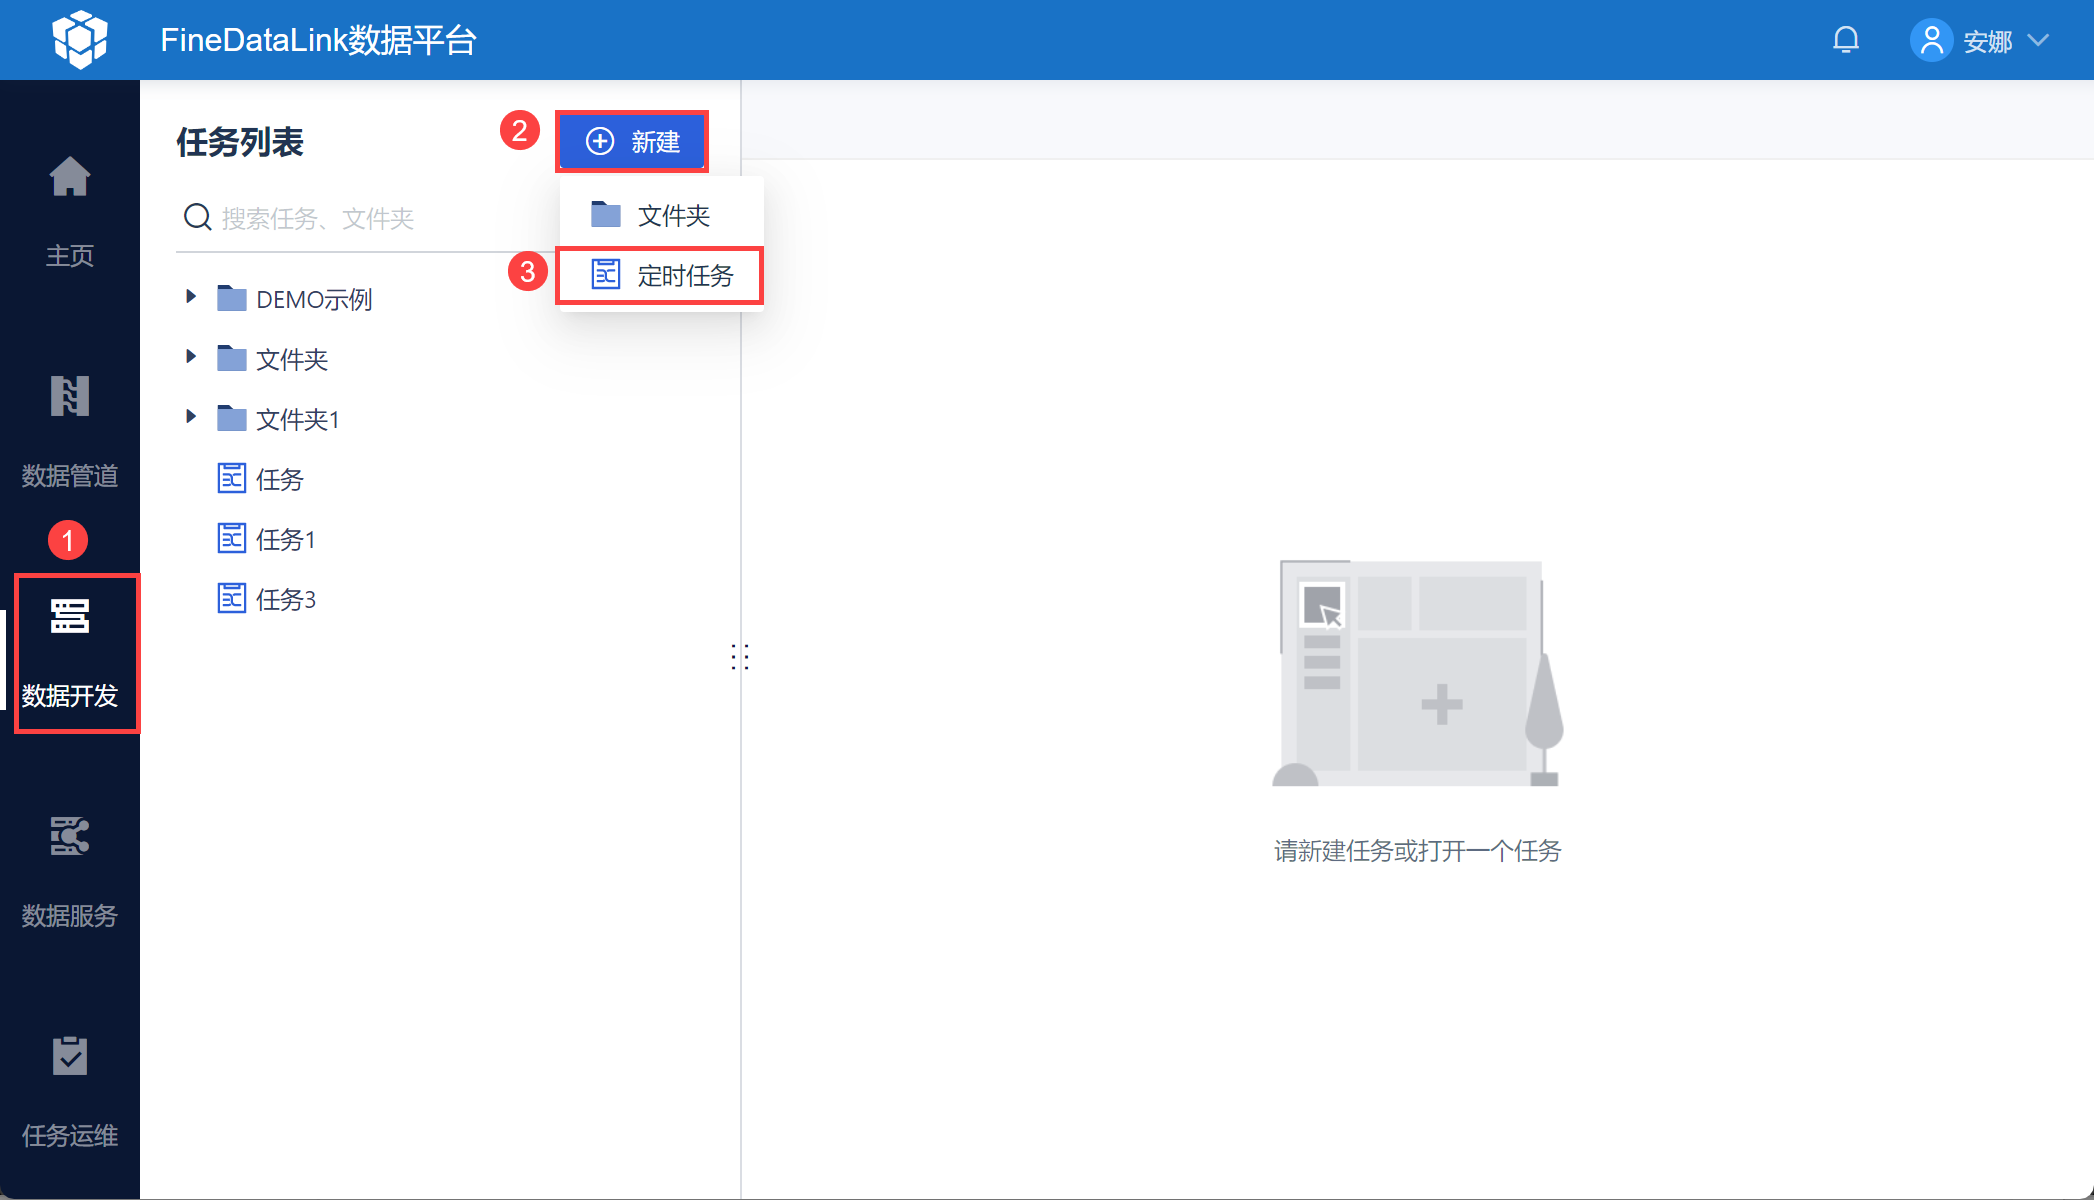Click the panel divider drag handle

740,657
